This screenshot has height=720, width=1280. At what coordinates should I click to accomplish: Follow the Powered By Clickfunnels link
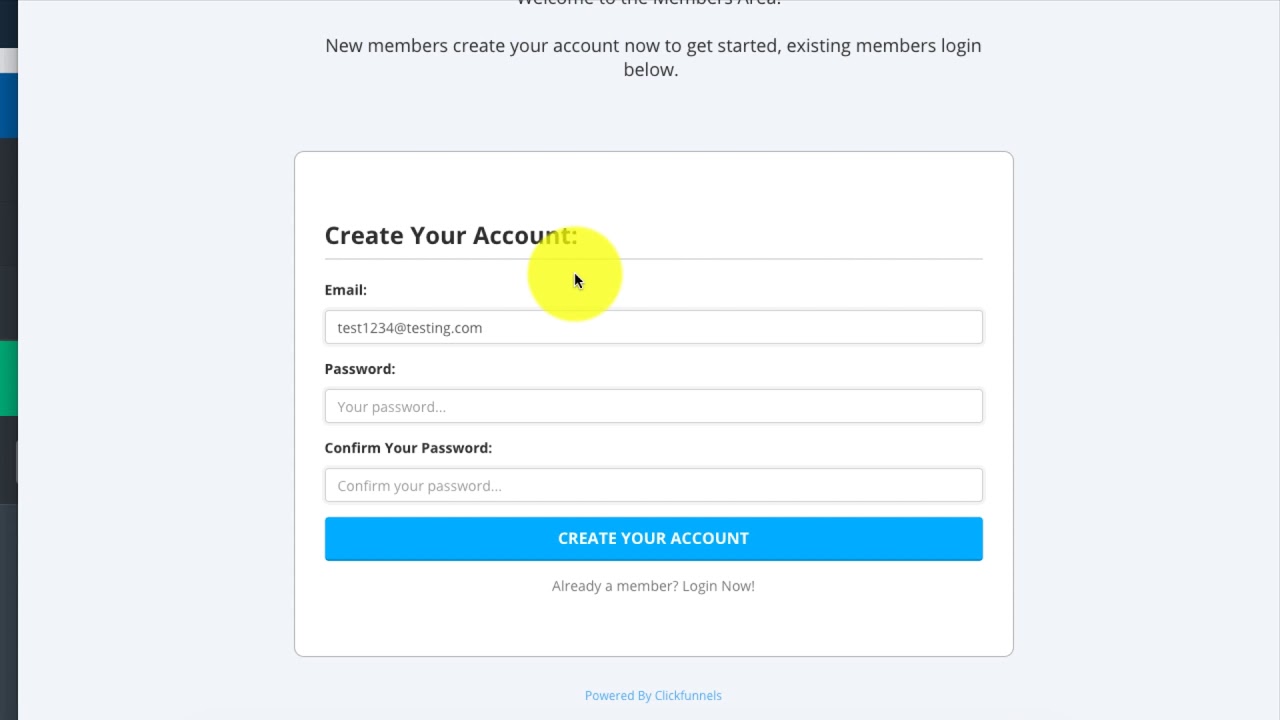point(653,696)
